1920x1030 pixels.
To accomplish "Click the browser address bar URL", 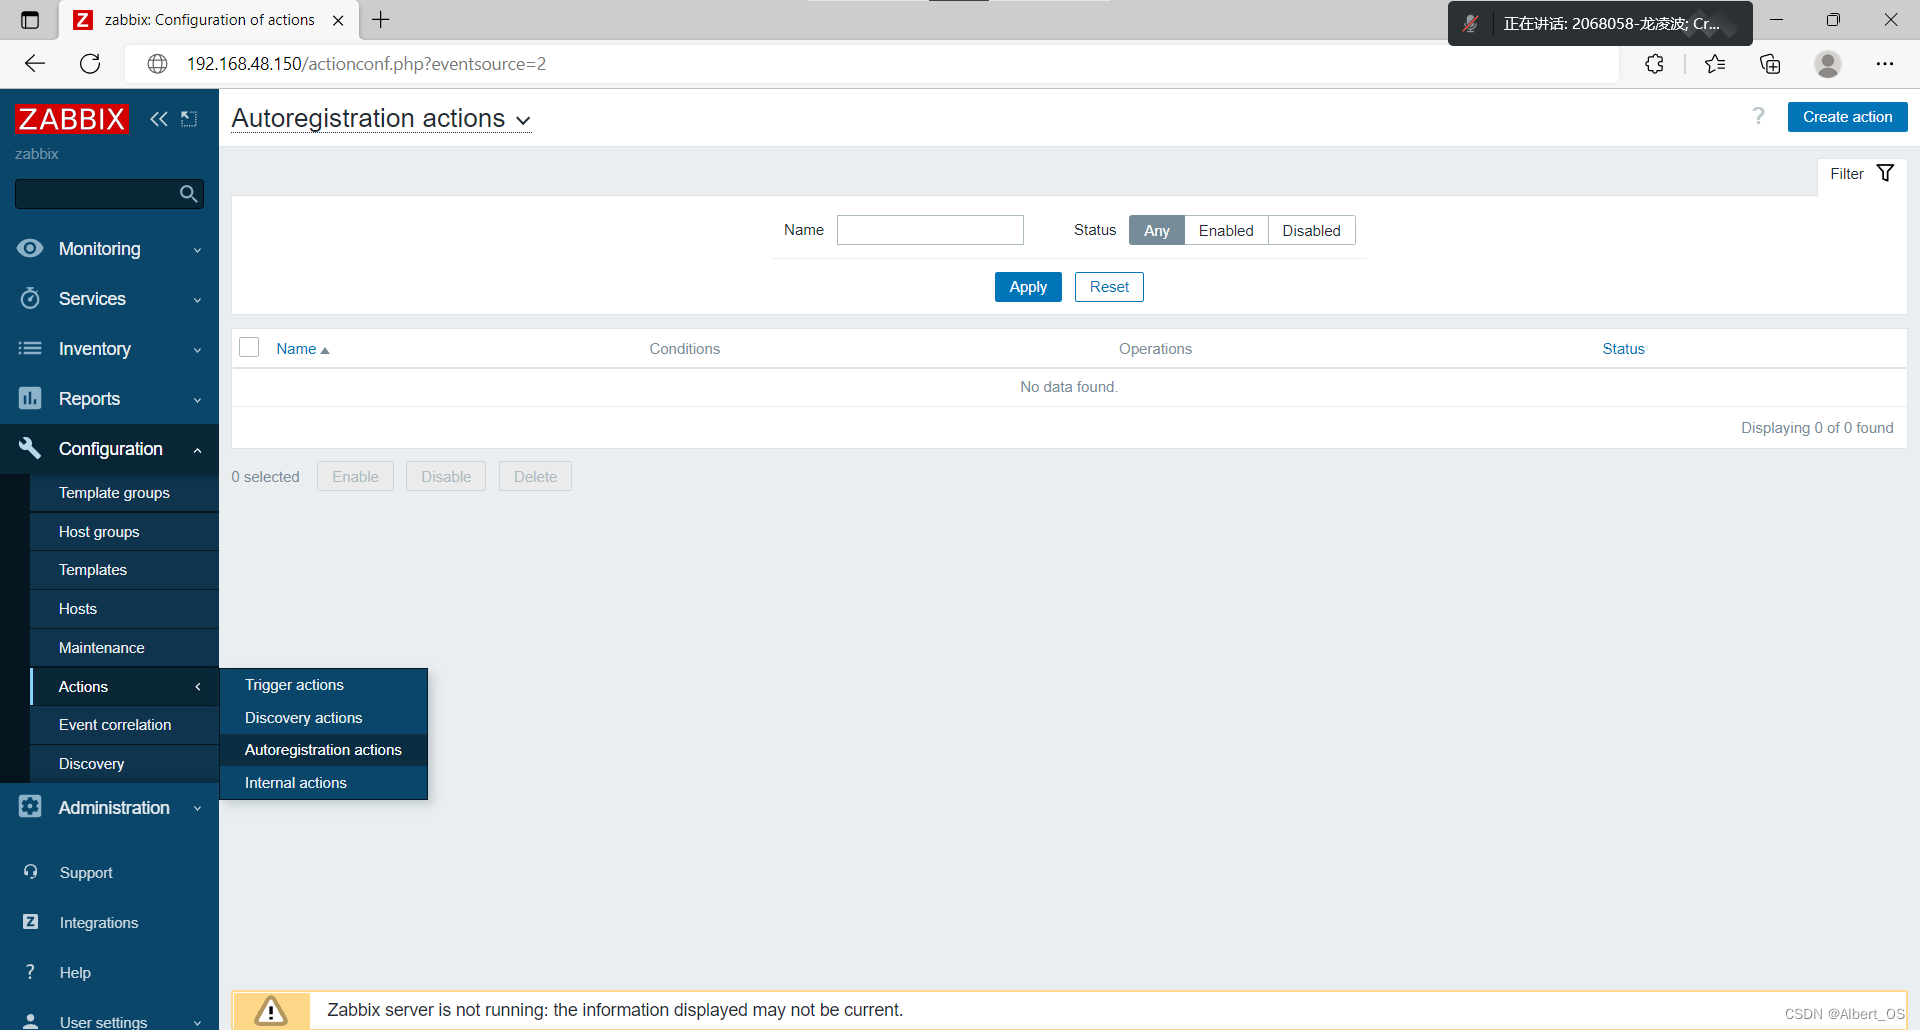I will 366,64.
